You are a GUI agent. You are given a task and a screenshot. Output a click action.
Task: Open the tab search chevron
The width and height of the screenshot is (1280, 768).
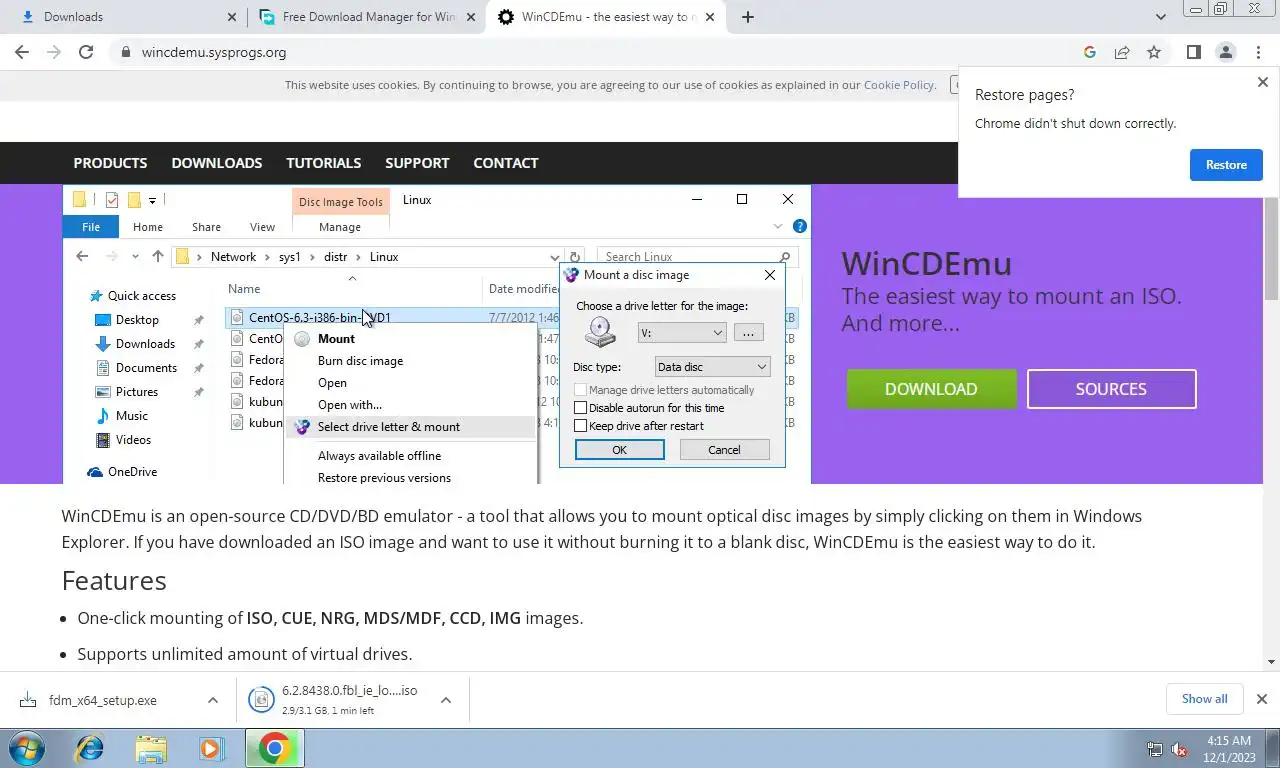click(x=1161, y=17)
